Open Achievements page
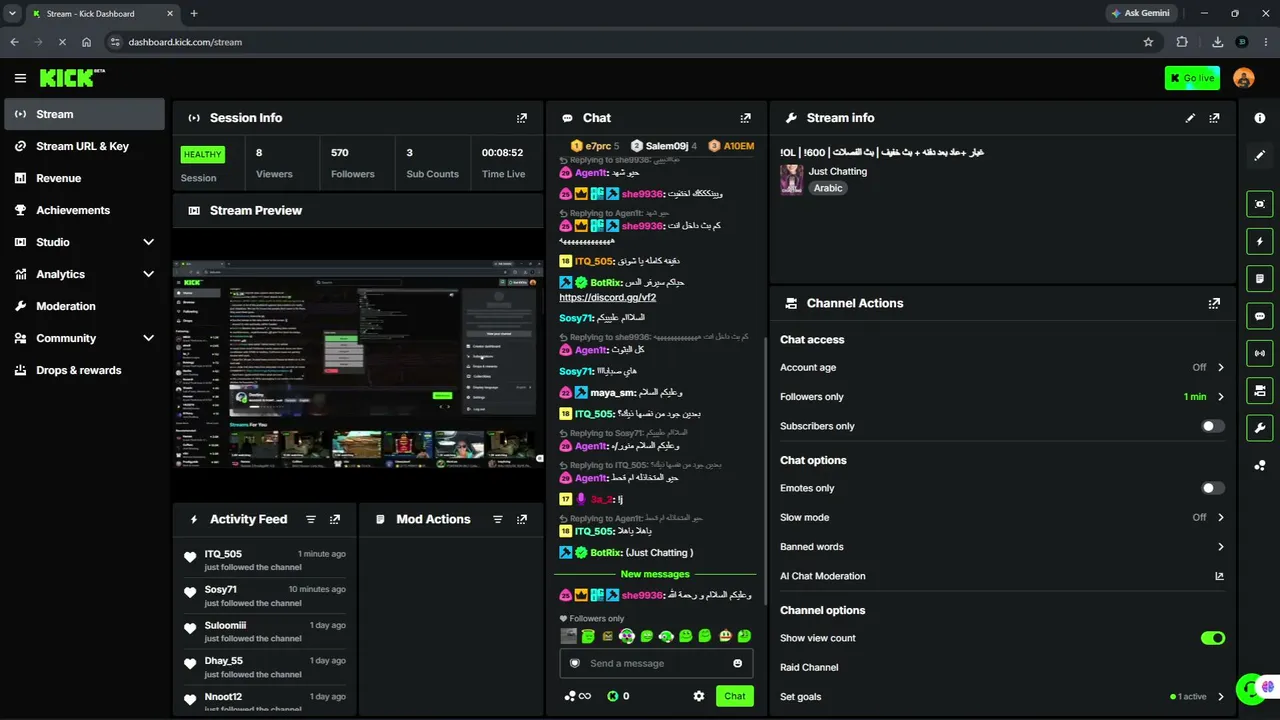The height and width of the screenshot is (720, 1280). pyautogui.click(x=84, y=210)
